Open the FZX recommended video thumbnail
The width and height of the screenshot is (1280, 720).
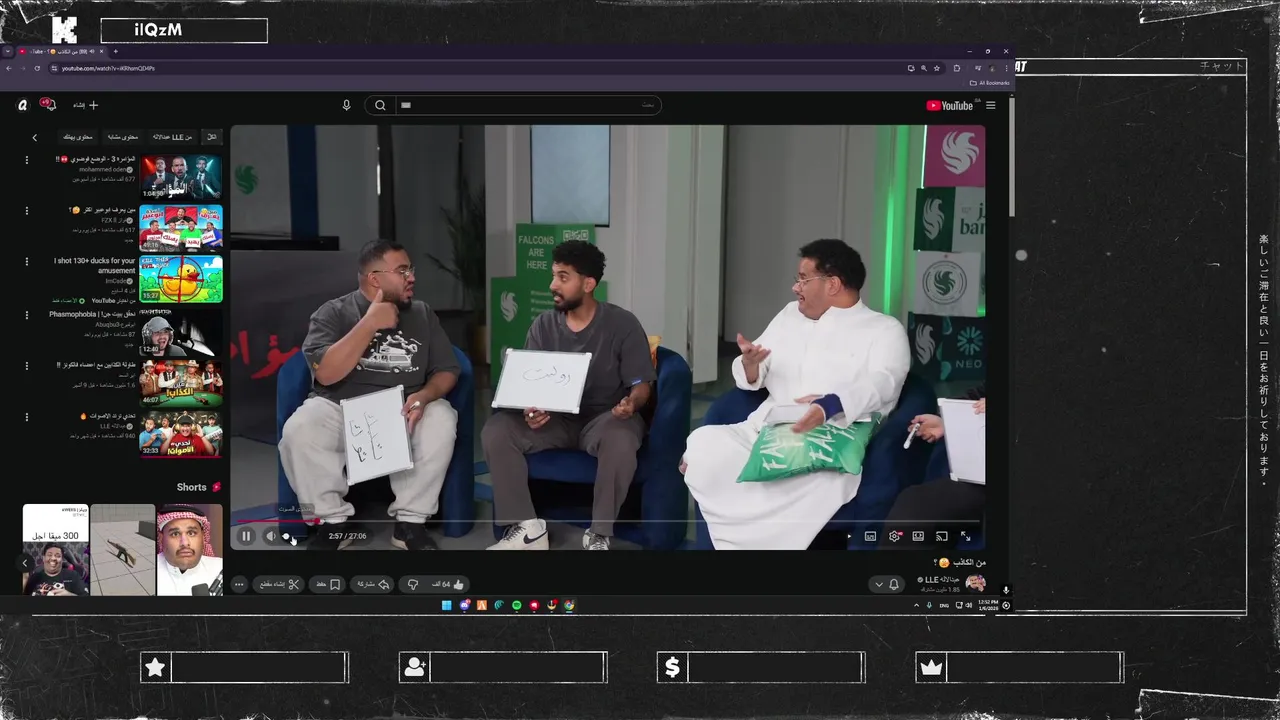[x=181, y=228]
